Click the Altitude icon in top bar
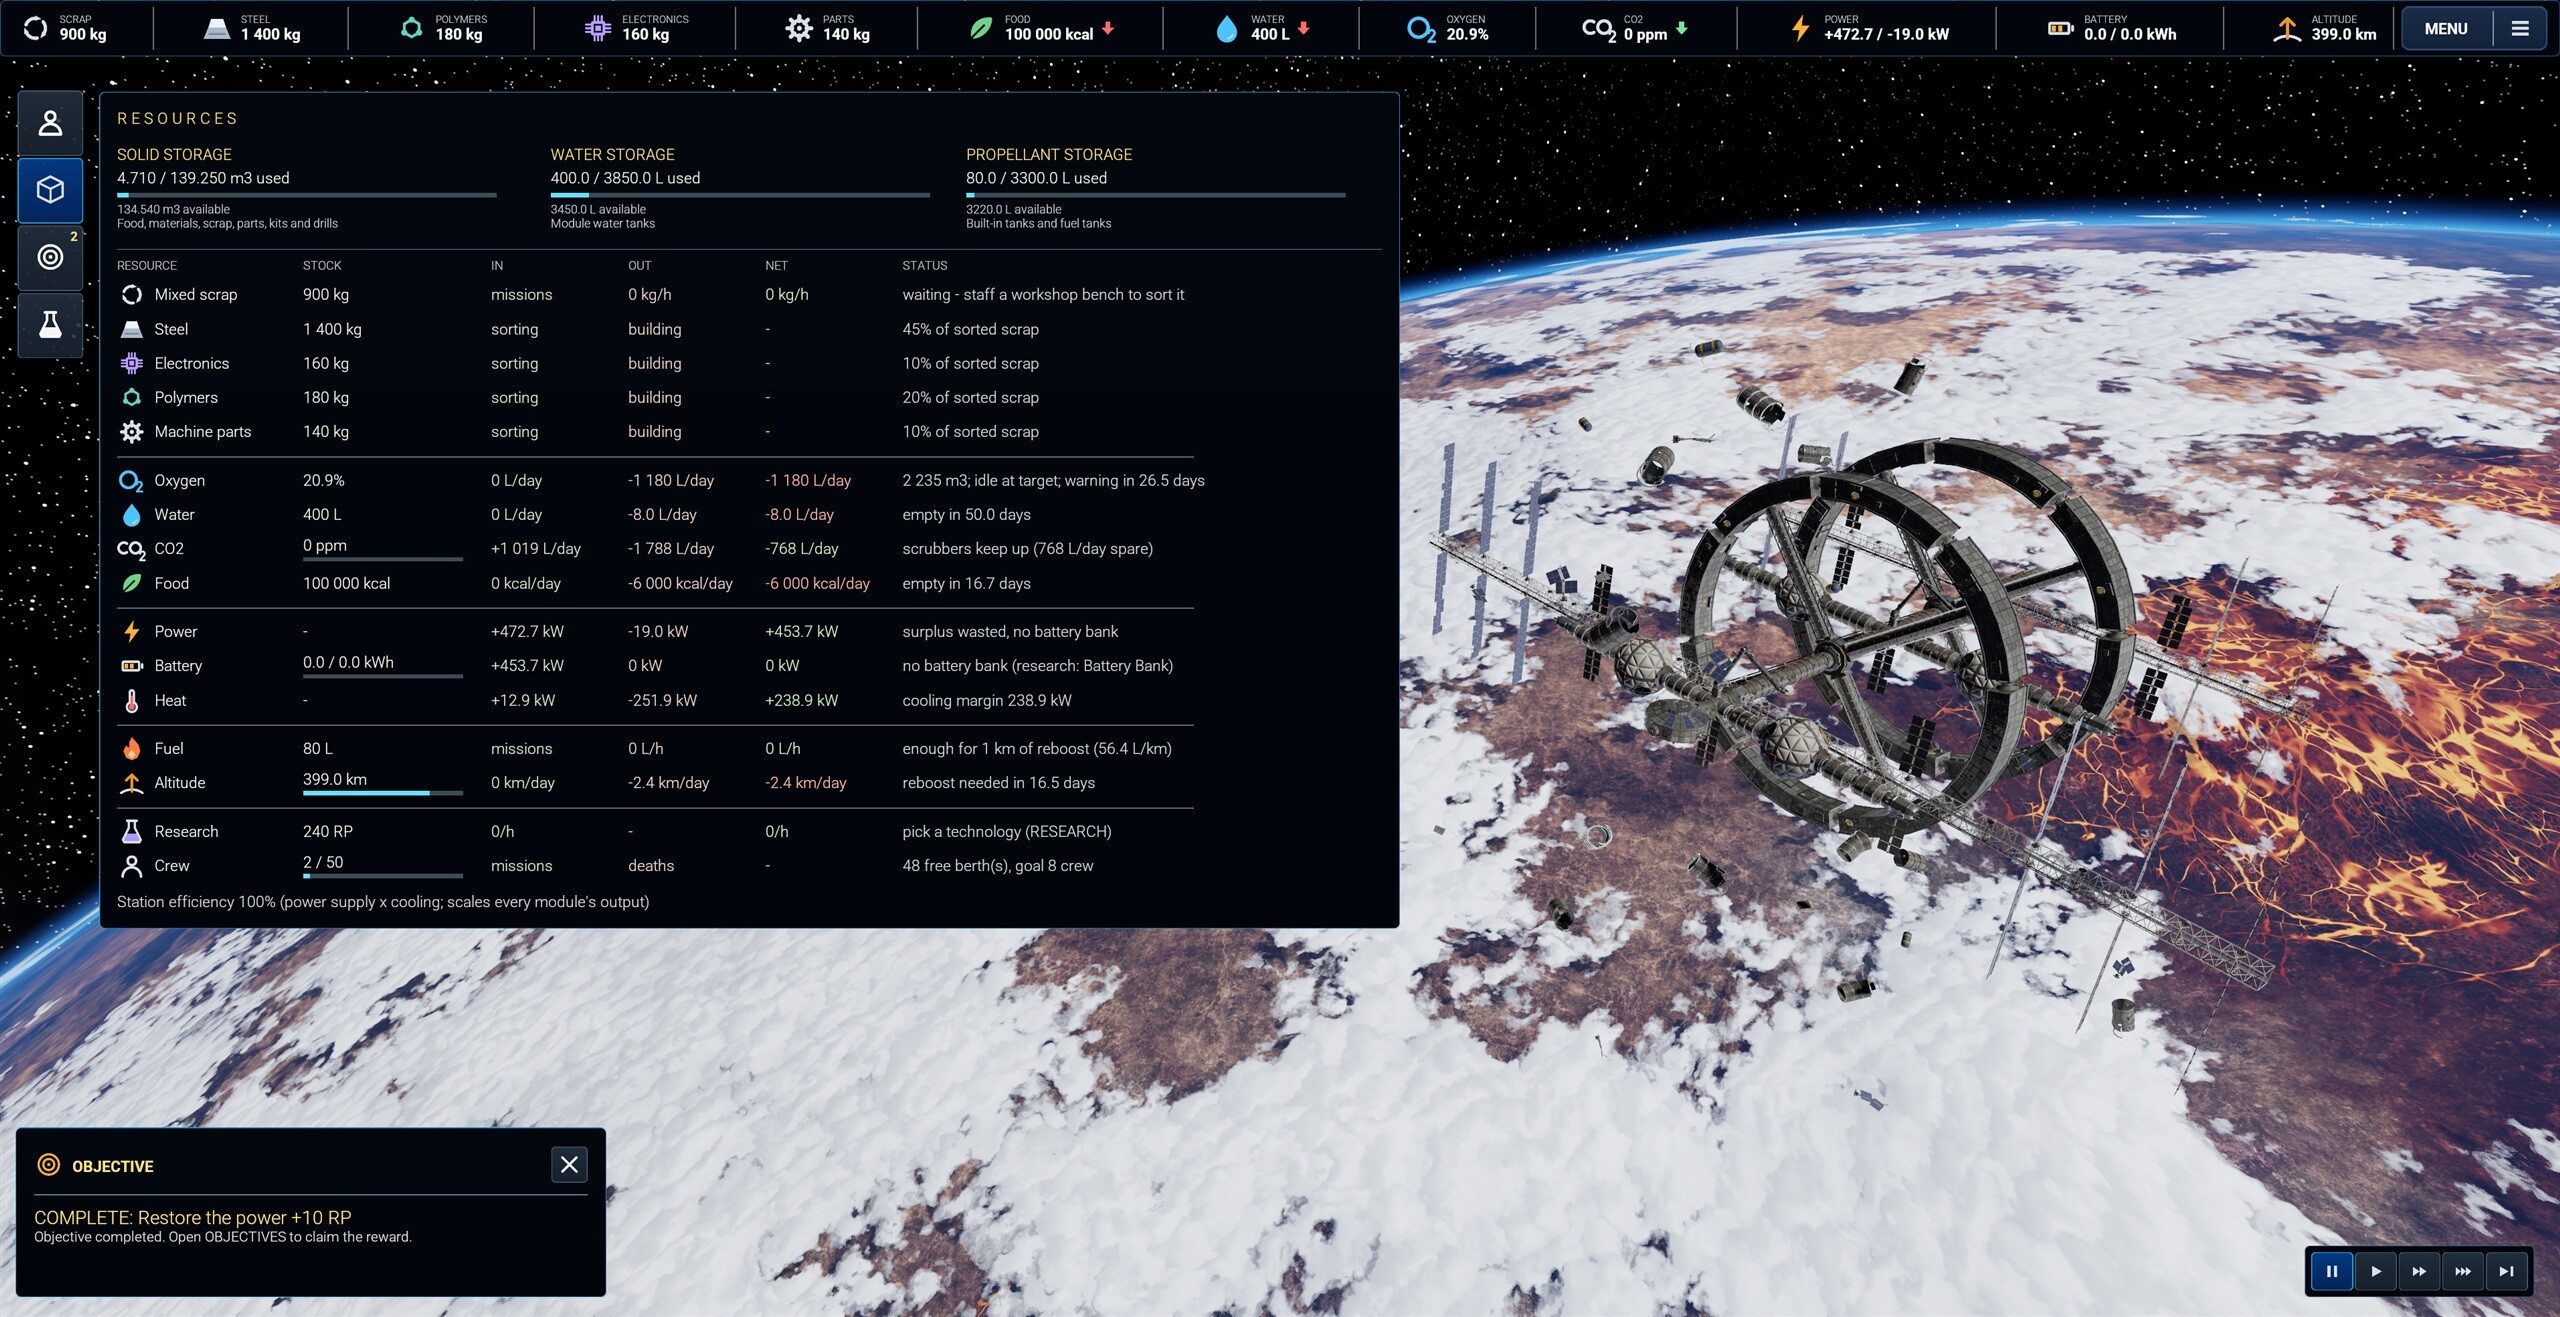Viewport: 2560px width, 1317px height. click(2287, 28)
